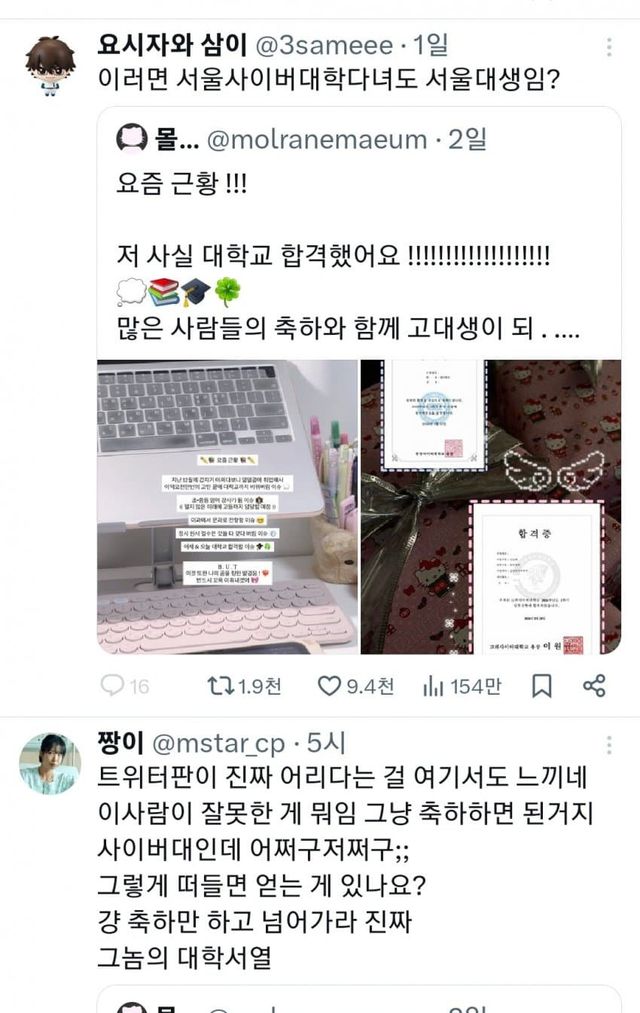Open 짱이 profile avatar photo
Screen dimensions: 640x1013
(50, 764)
